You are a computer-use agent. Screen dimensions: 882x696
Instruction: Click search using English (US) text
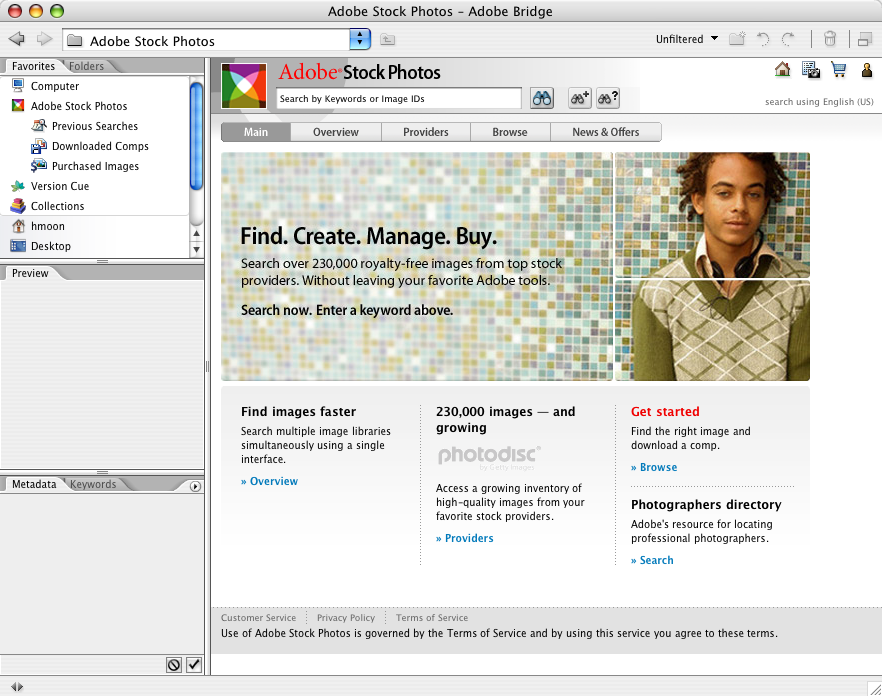(x=819, y=102)
